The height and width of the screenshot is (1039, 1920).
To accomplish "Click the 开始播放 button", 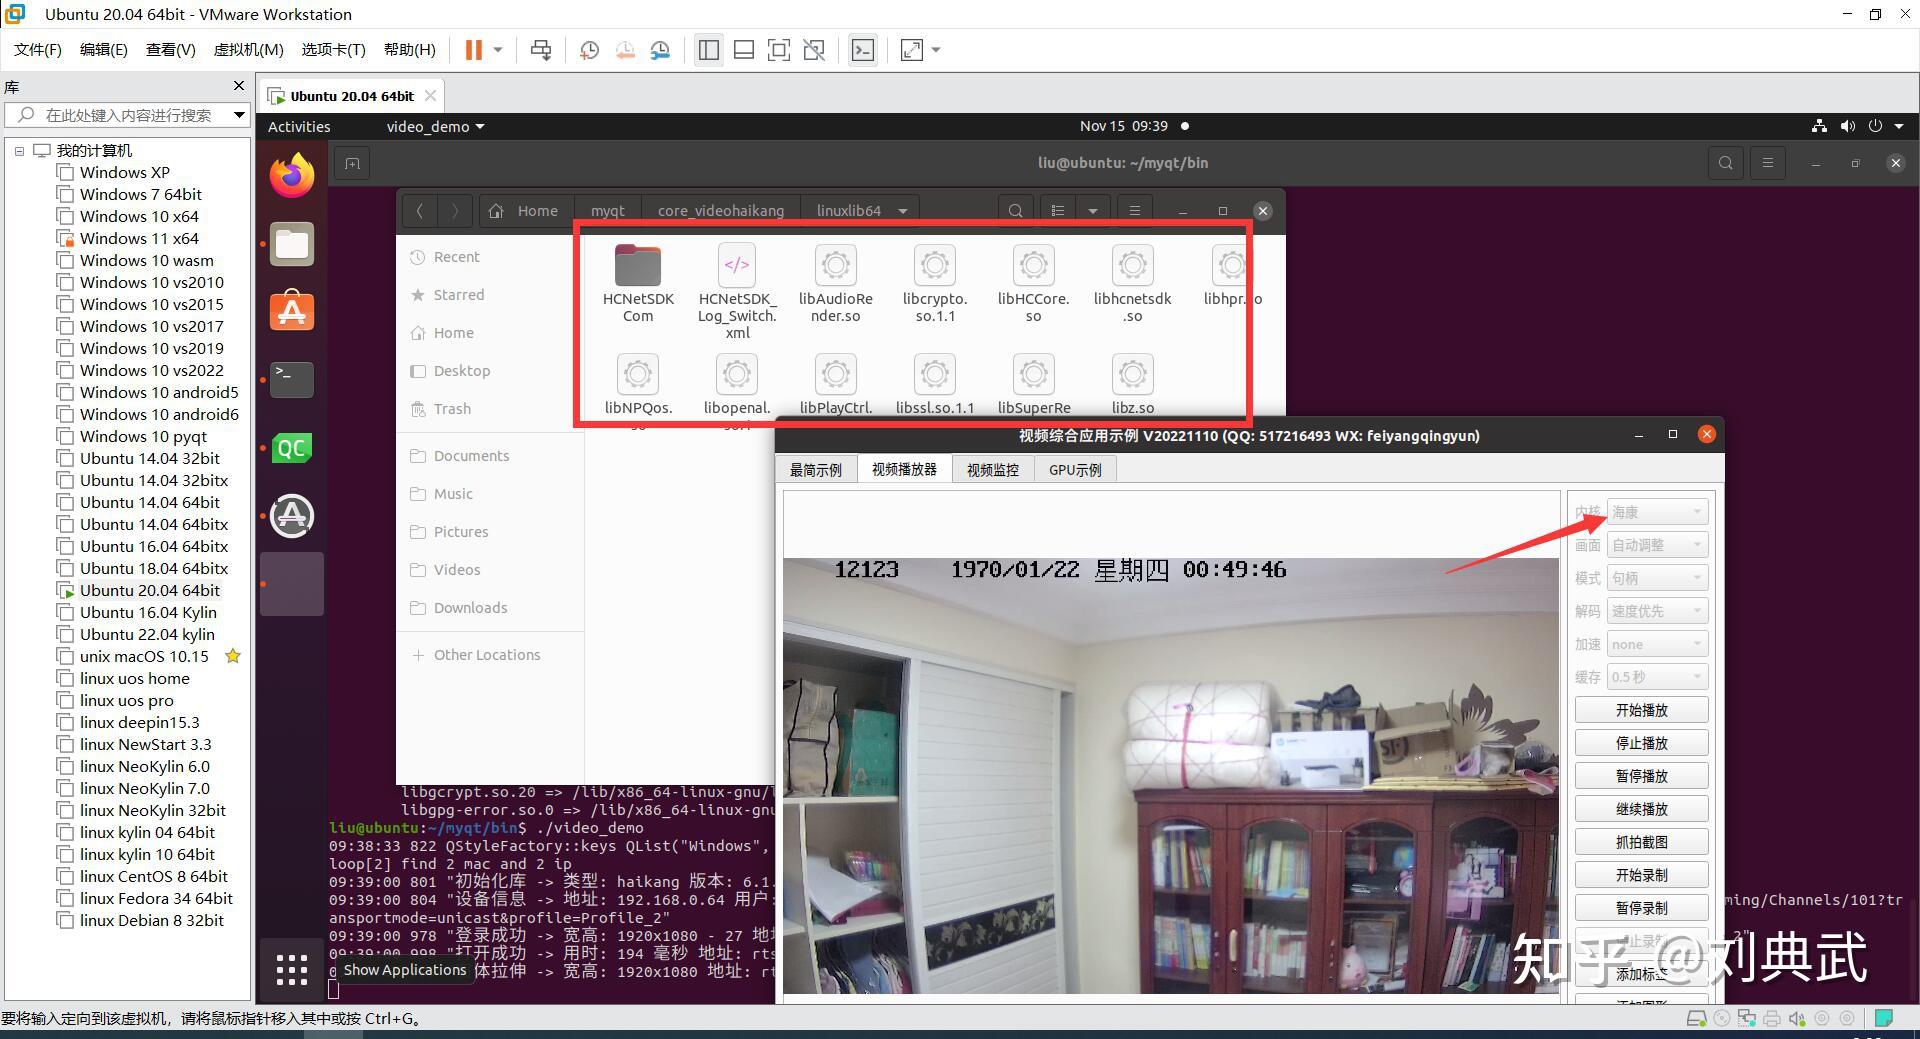I will pos(1641,710).
